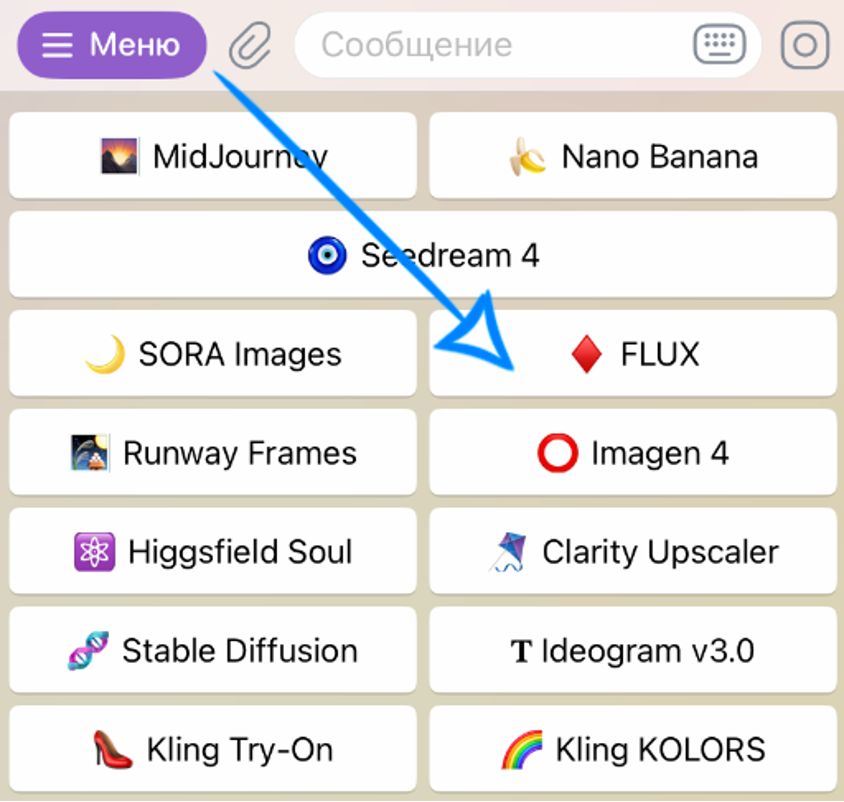Select Imagen 4 option

[633, 453]
